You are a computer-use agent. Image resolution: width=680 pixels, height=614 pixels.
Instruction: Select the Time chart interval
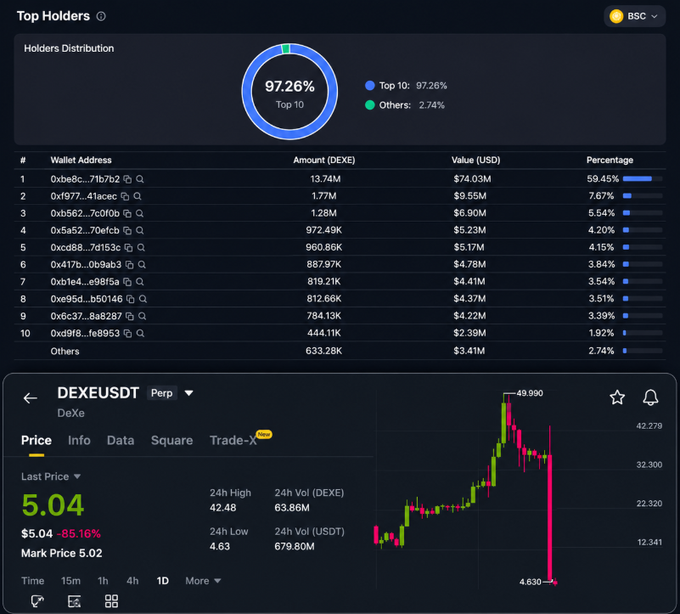pos(33,581)
